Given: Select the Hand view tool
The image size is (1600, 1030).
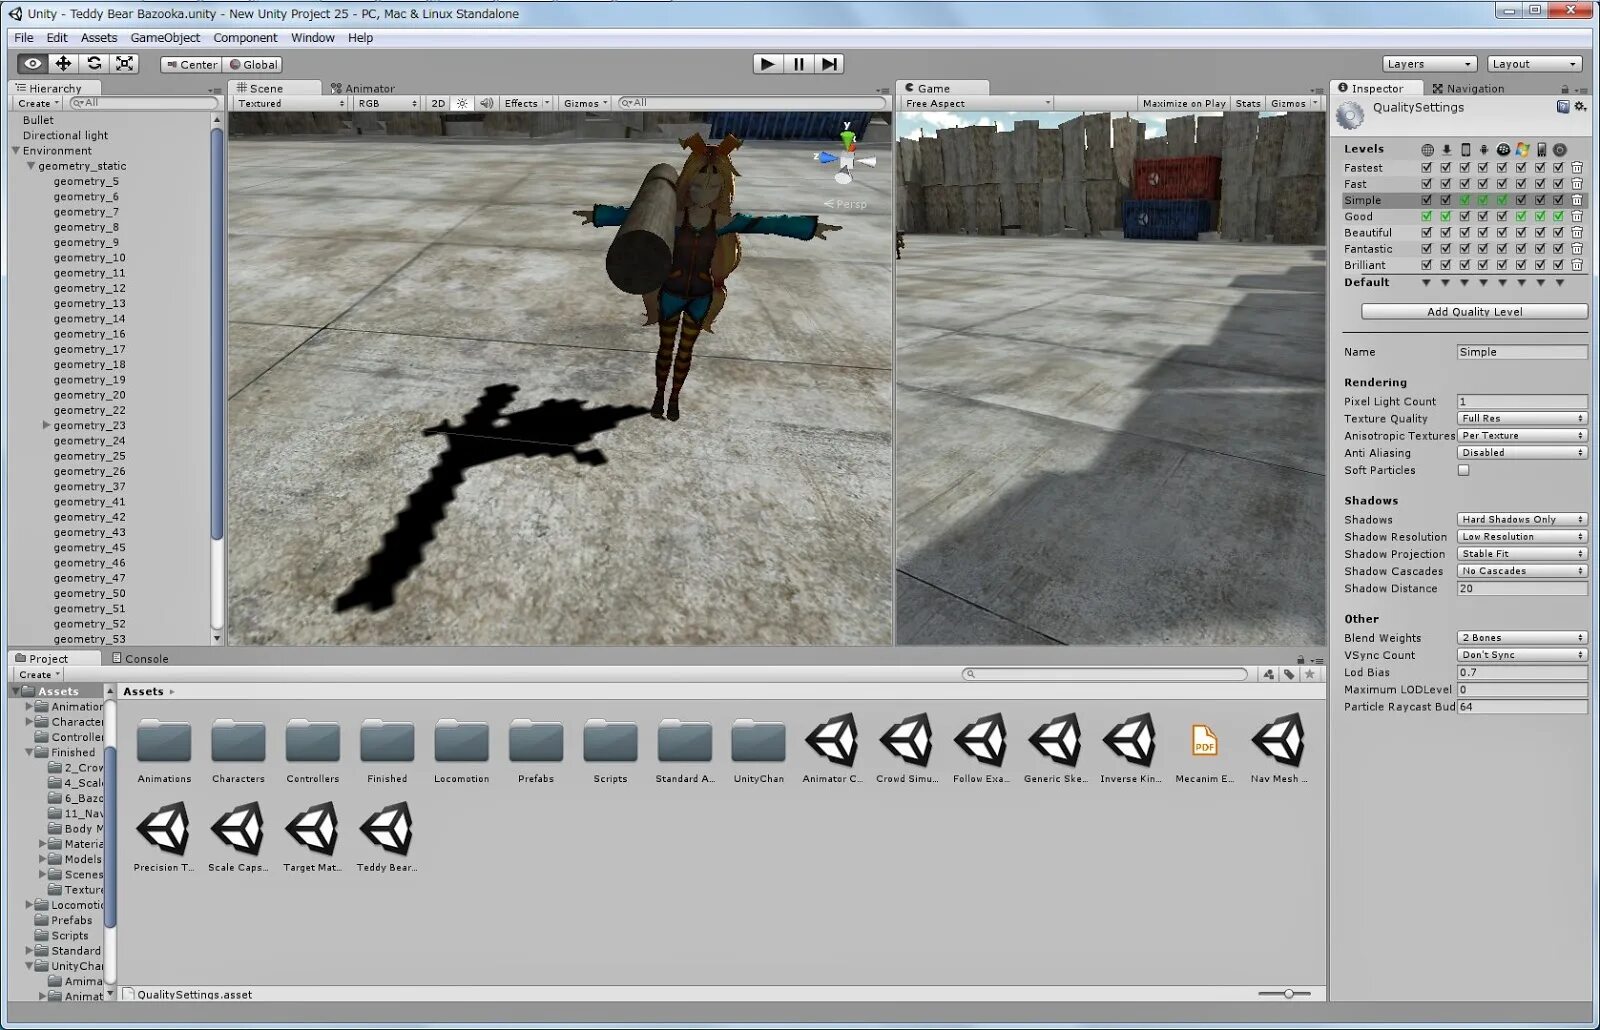Looking at the screenshot, I should [32, 64].
